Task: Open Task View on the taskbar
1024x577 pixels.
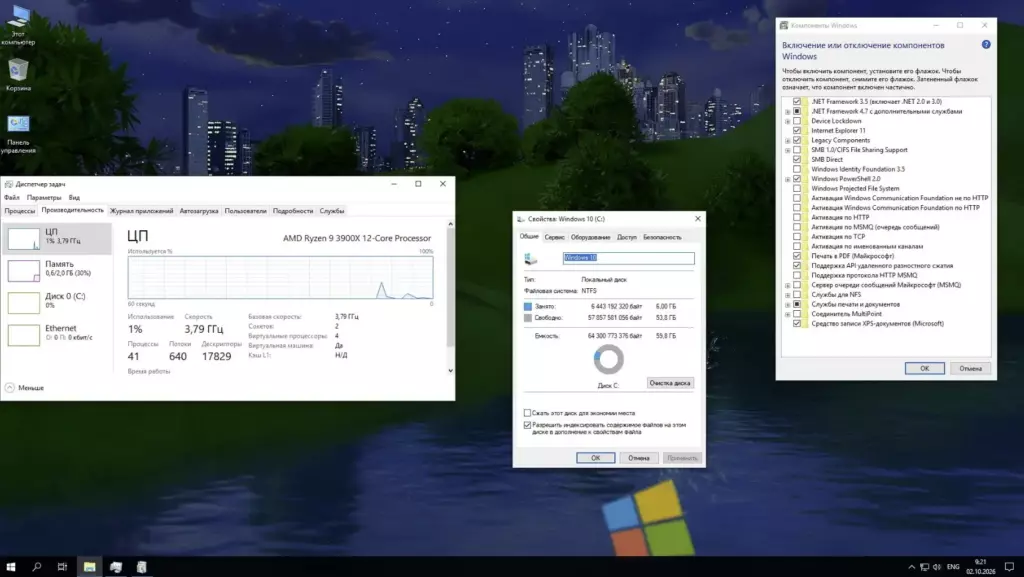Action: tap(62, 567)
